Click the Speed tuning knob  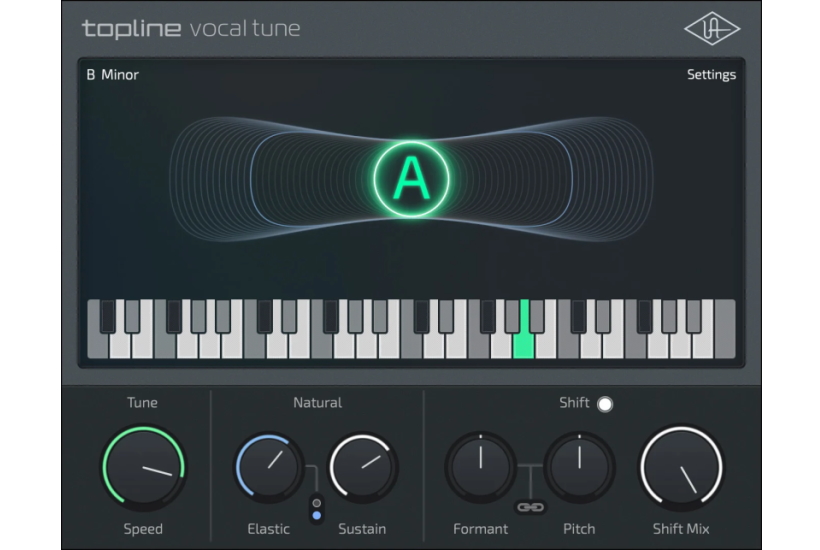144,467
